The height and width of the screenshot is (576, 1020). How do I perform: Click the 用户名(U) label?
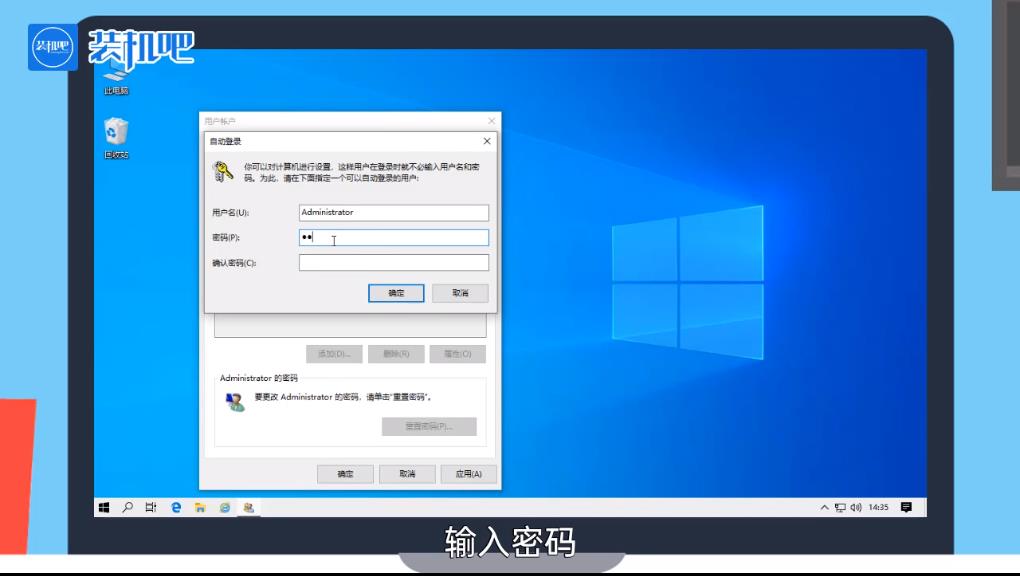pyautogui.click(x=230, y=213)
